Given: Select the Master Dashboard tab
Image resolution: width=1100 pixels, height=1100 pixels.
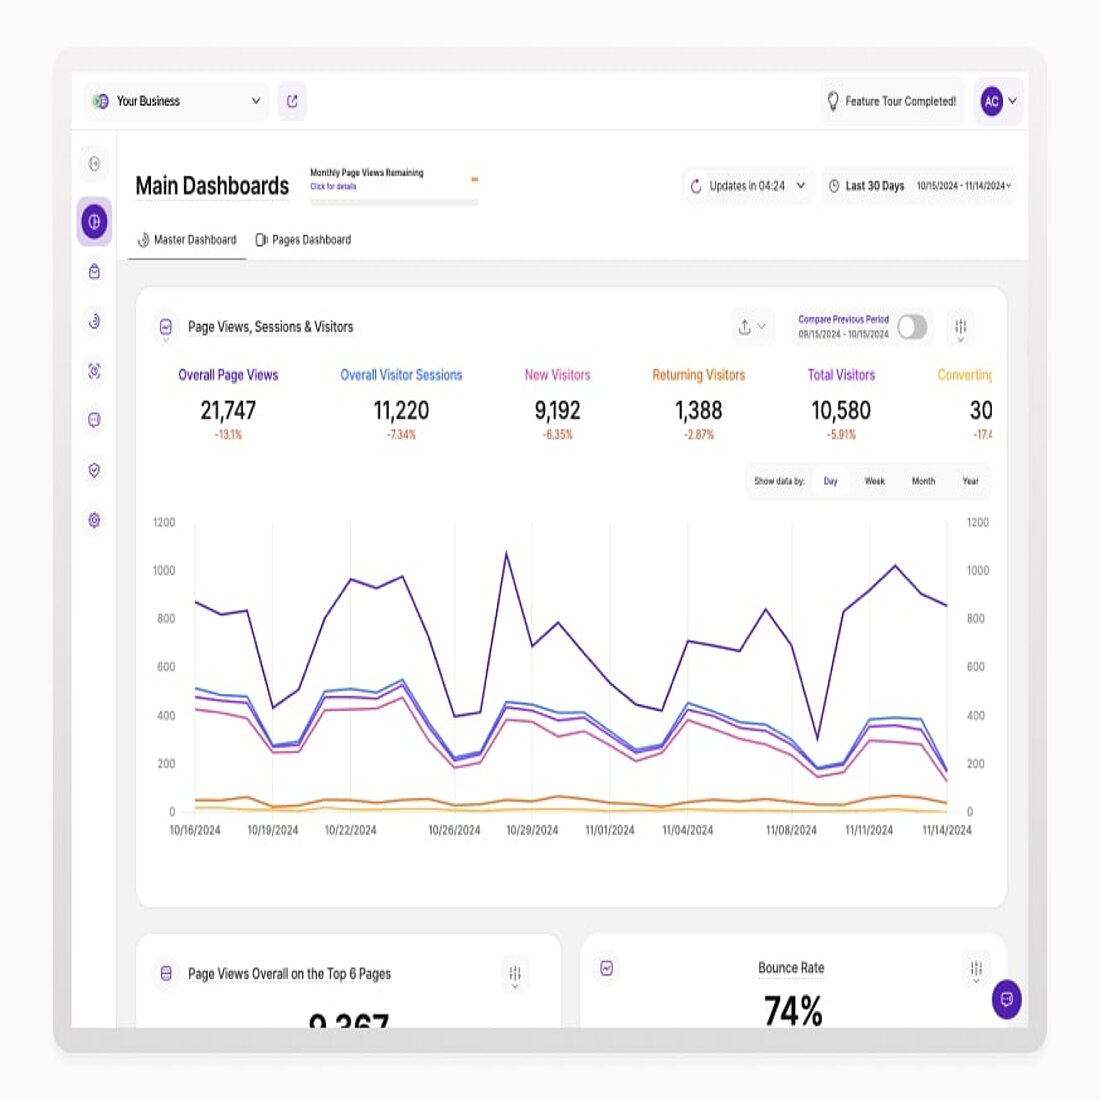Looking at the screenshot, I should (x=190, y=240).
